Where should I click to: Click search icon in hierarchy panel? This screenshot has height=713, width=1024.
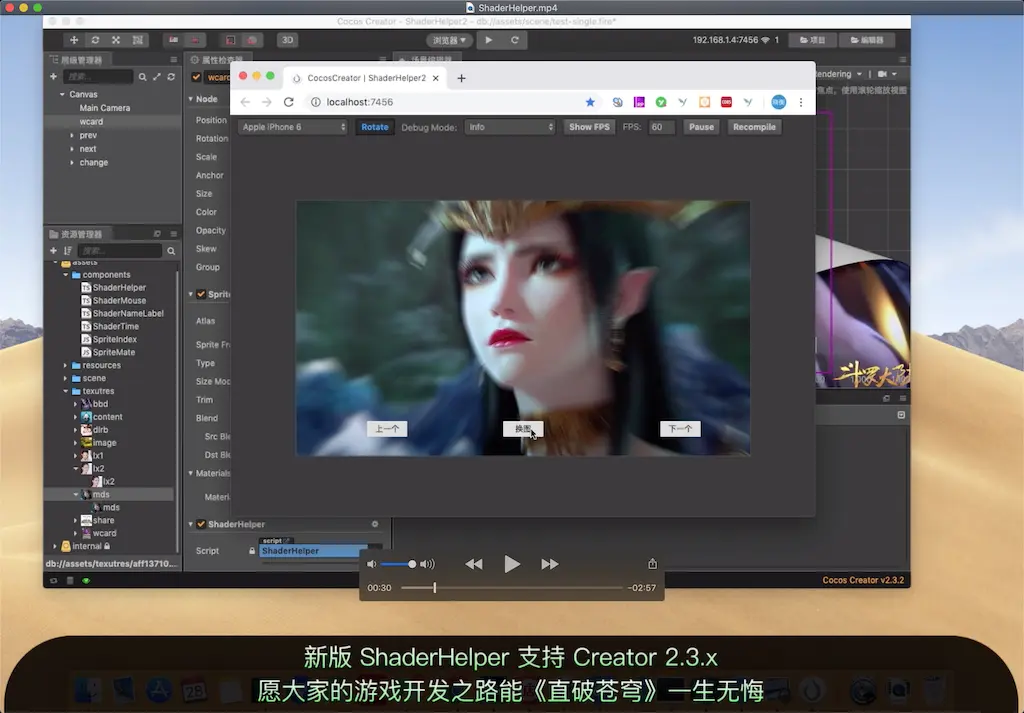142,77
